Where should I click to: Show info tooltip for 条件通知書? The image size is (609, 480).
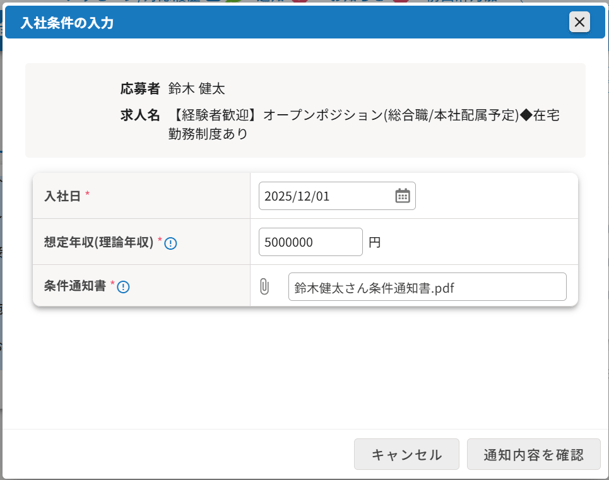point(123,287)
